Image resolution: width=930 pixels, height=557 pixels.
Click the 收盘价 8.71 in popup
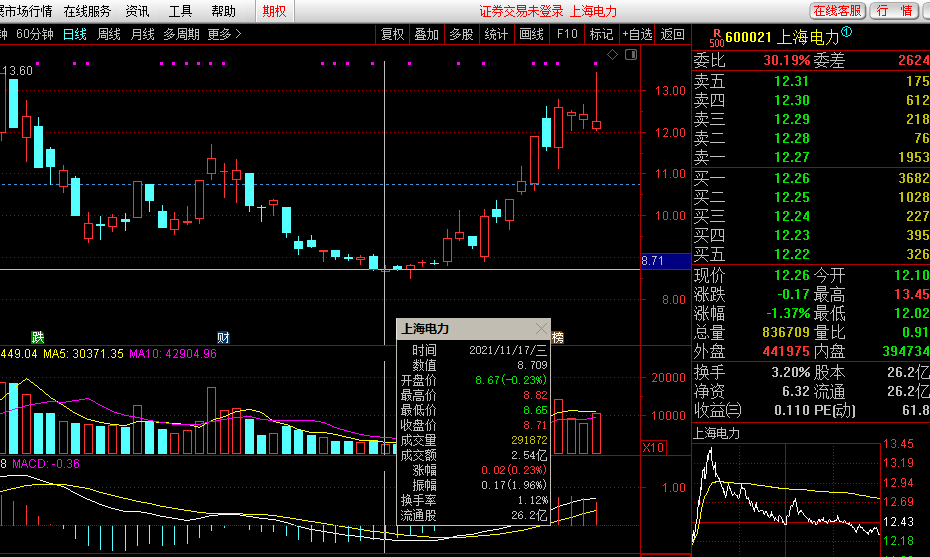pyautogui.click(x=535, y=425)
